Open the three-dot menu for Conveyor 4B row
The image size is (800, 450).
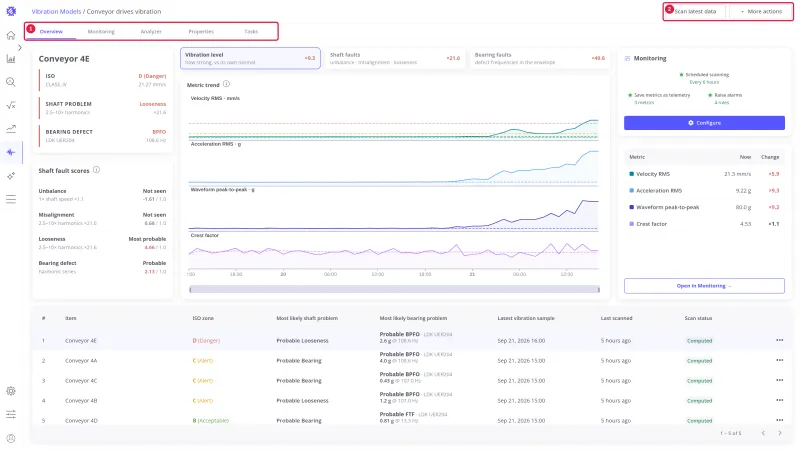point(779,400)
